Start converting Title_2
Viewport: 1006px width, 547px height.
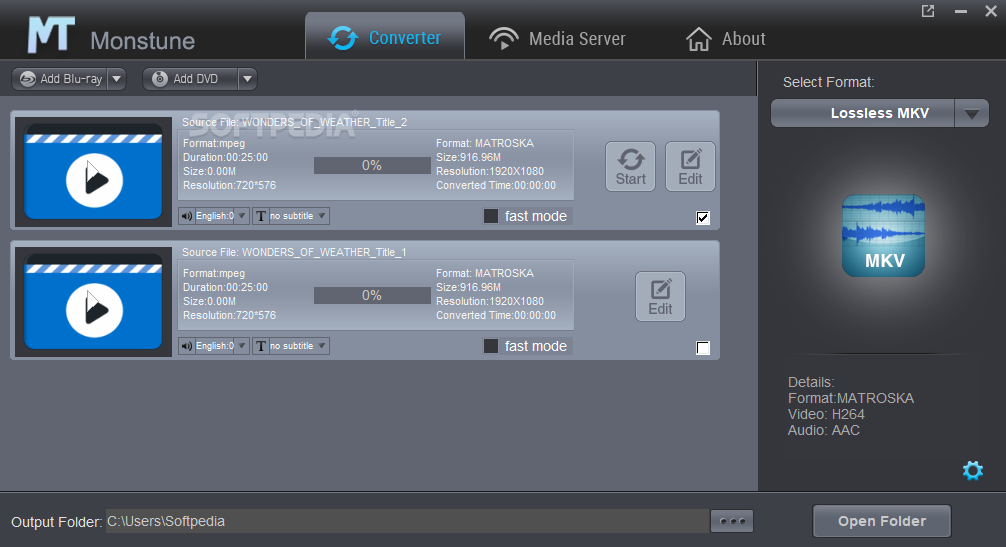631,167
